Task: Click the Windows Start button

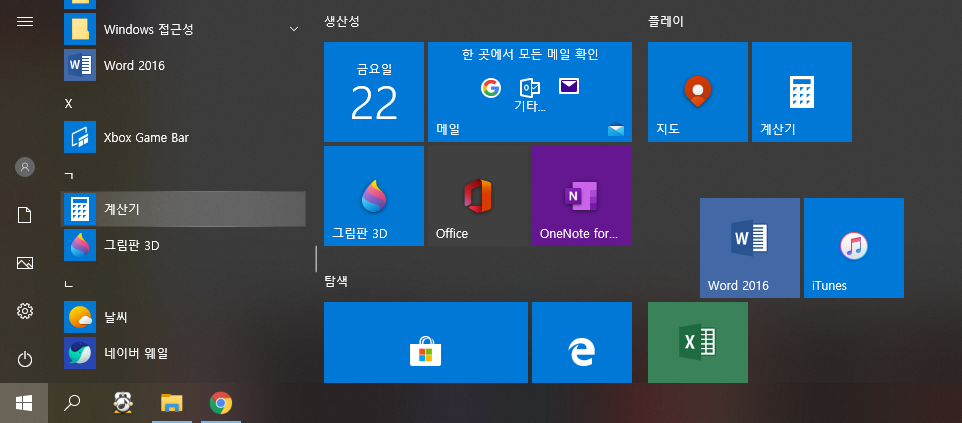Action: click(24, 403)
